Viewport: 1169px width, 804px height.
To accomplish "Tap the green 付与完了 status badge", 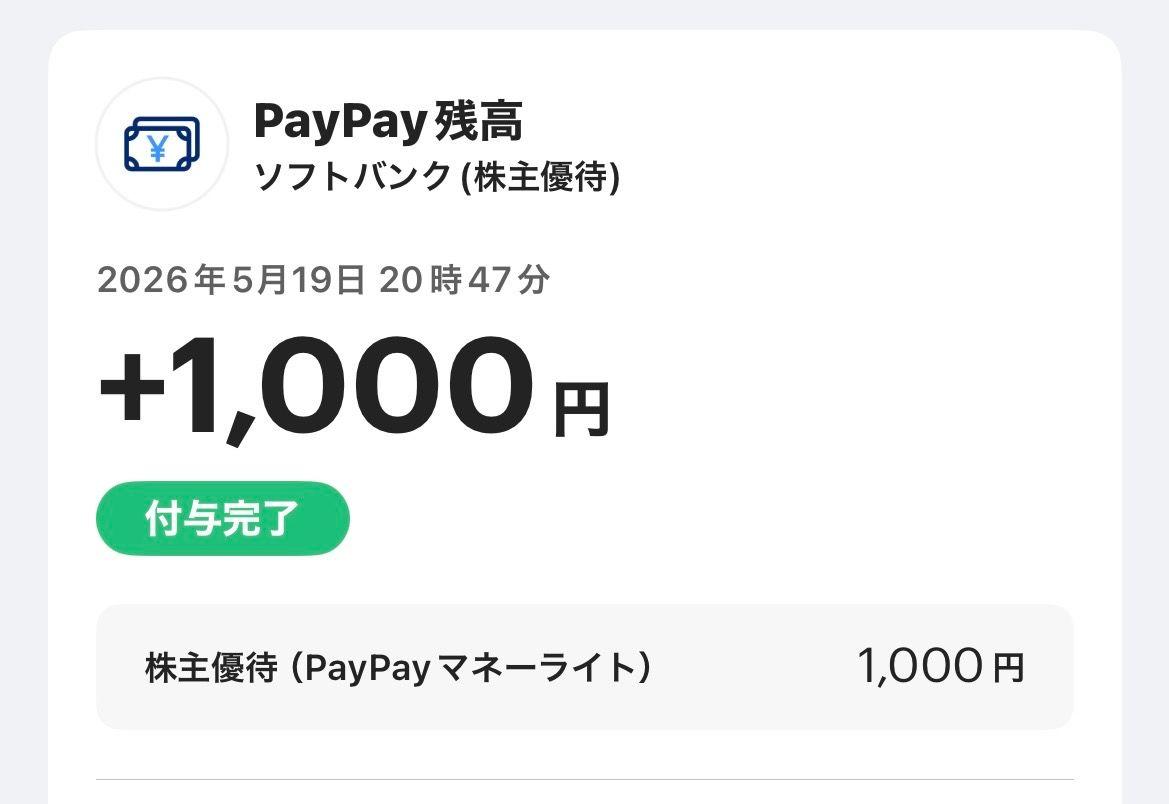I will tap(223, 518).
